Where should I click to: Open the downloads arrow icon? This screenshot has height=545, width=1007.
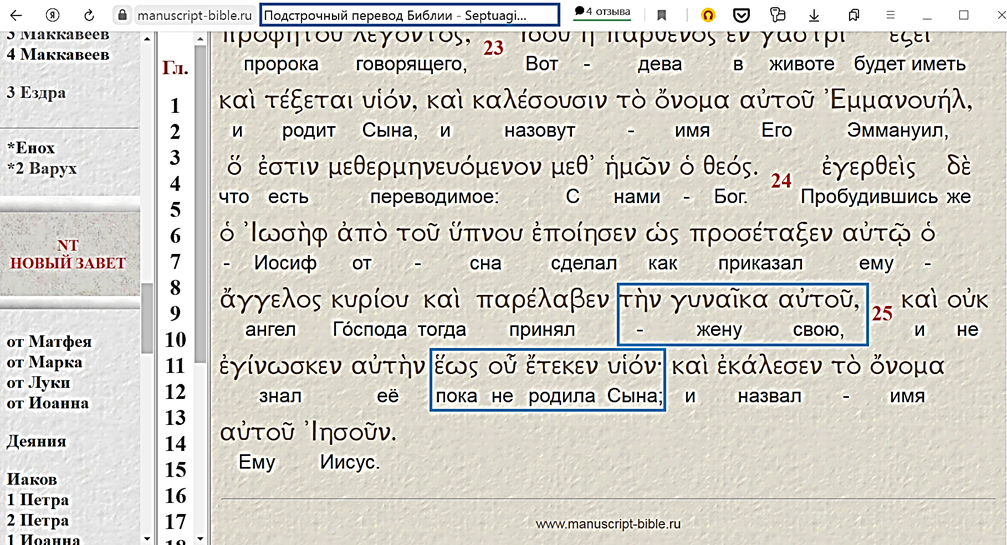tap(814, 15)
